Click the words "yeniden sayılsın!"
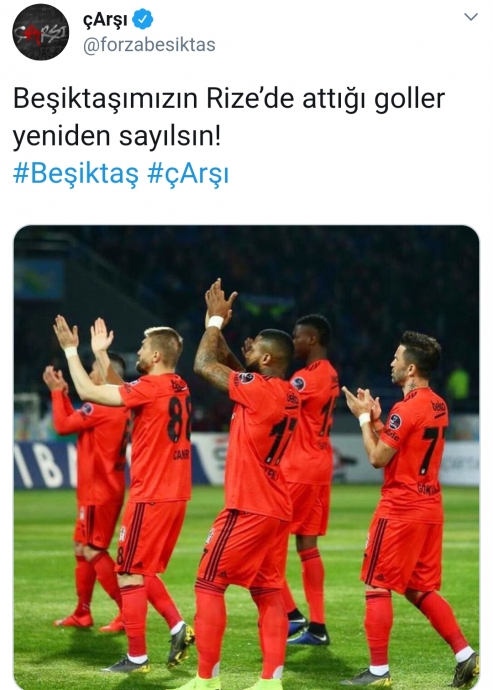The width and height of the screenshot is (493, 690). point(117,136)
